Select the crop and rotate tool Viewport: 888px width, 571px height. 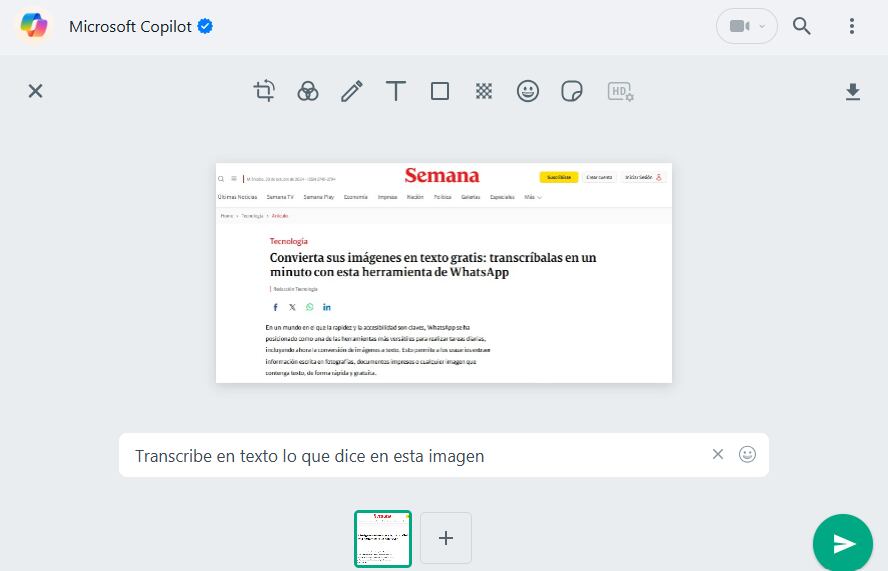(264, 91)
